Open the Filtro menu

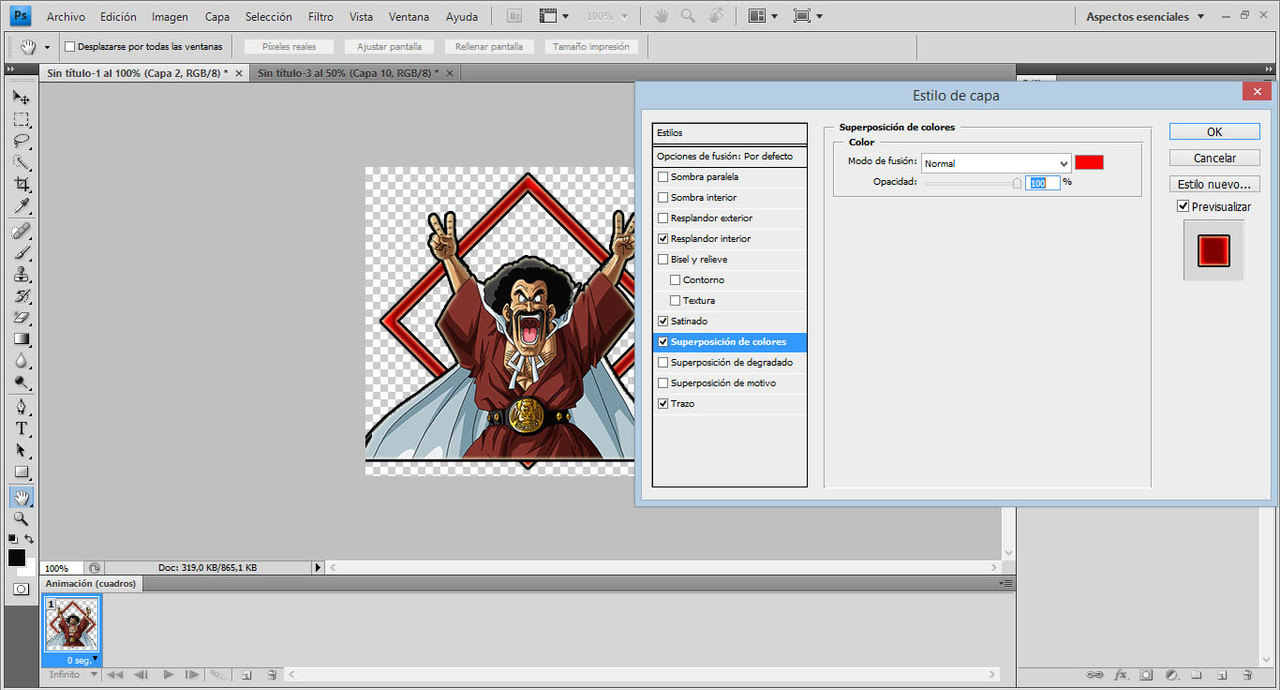click(x=321, y=17)
